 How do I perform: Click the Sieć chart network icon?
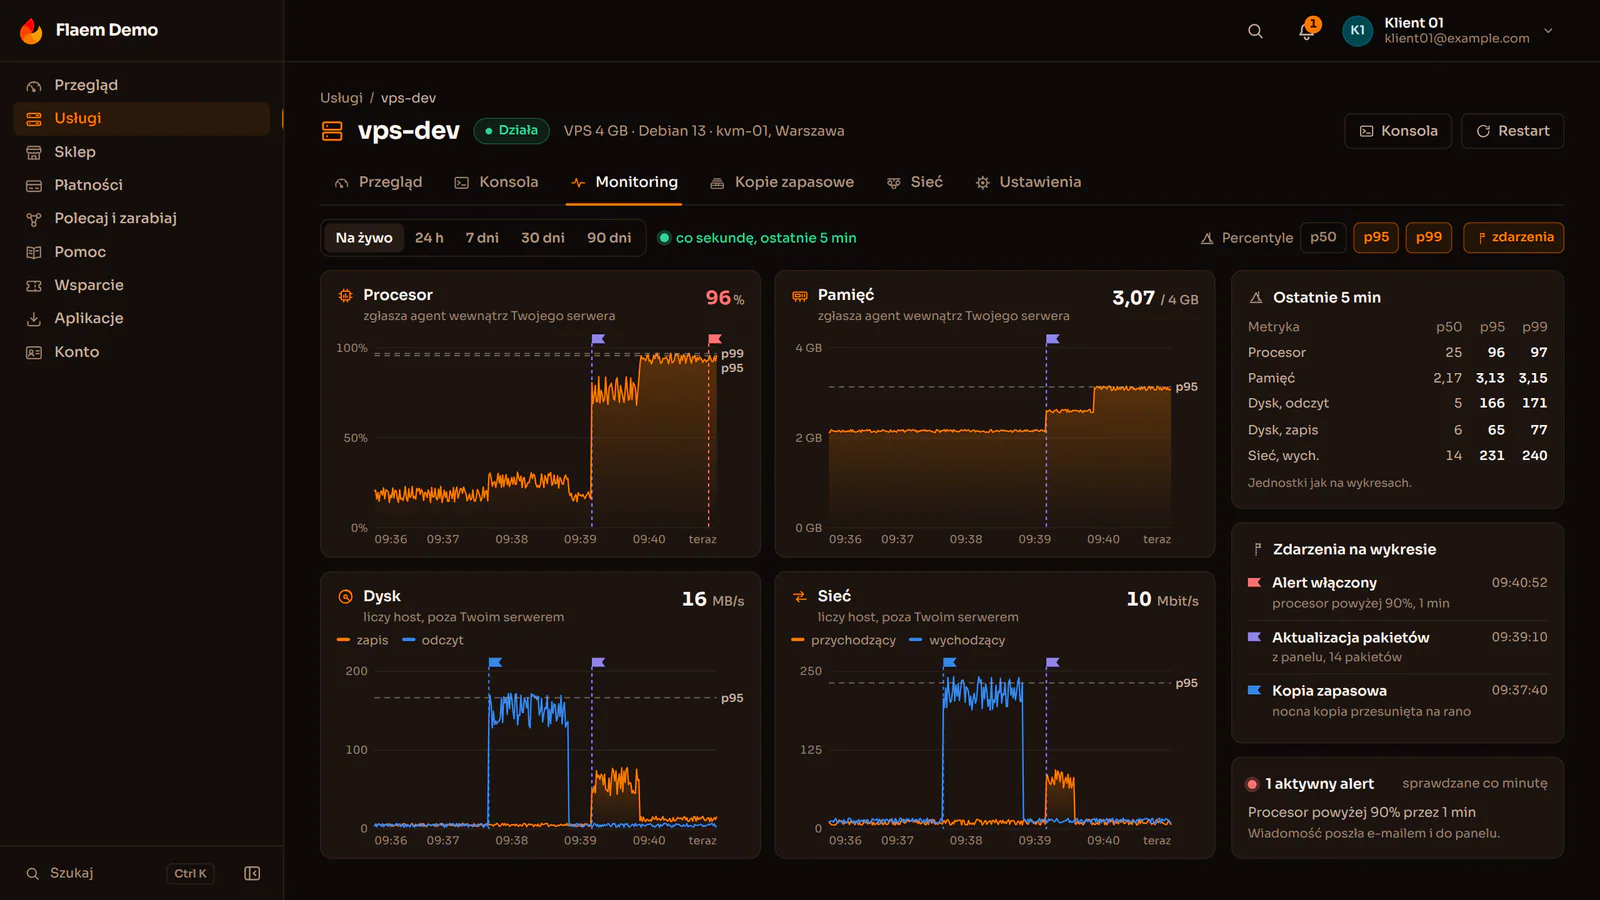click(x=800, y=596)
